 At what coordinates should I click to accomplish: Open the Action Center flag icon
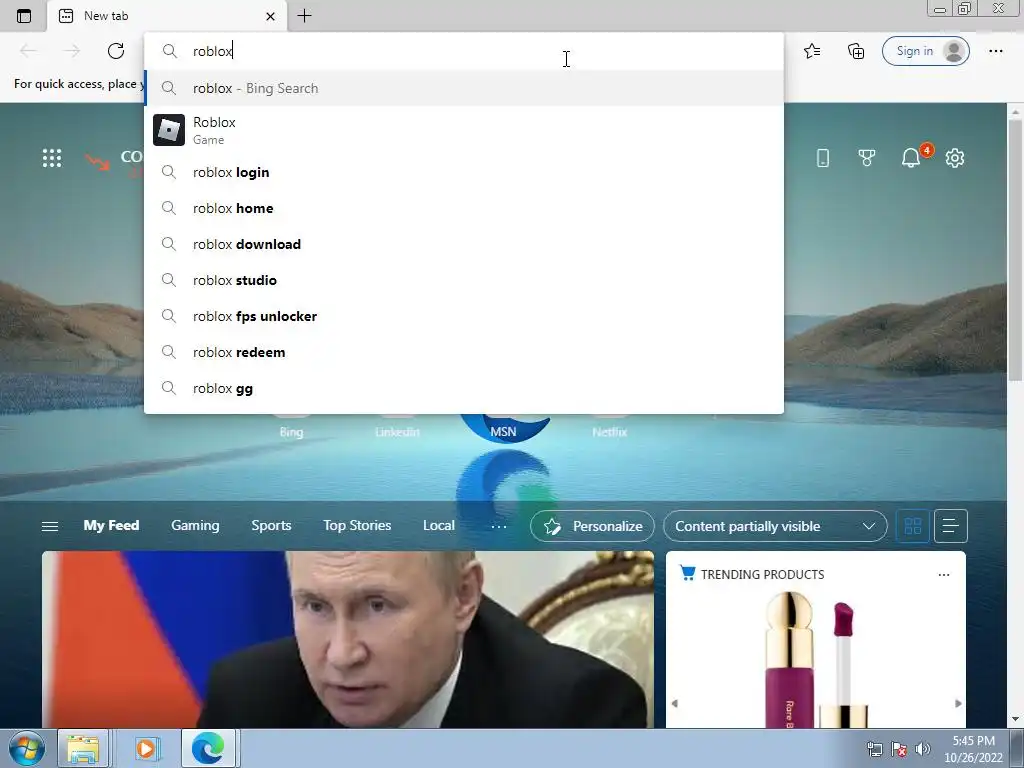[899, 749]
